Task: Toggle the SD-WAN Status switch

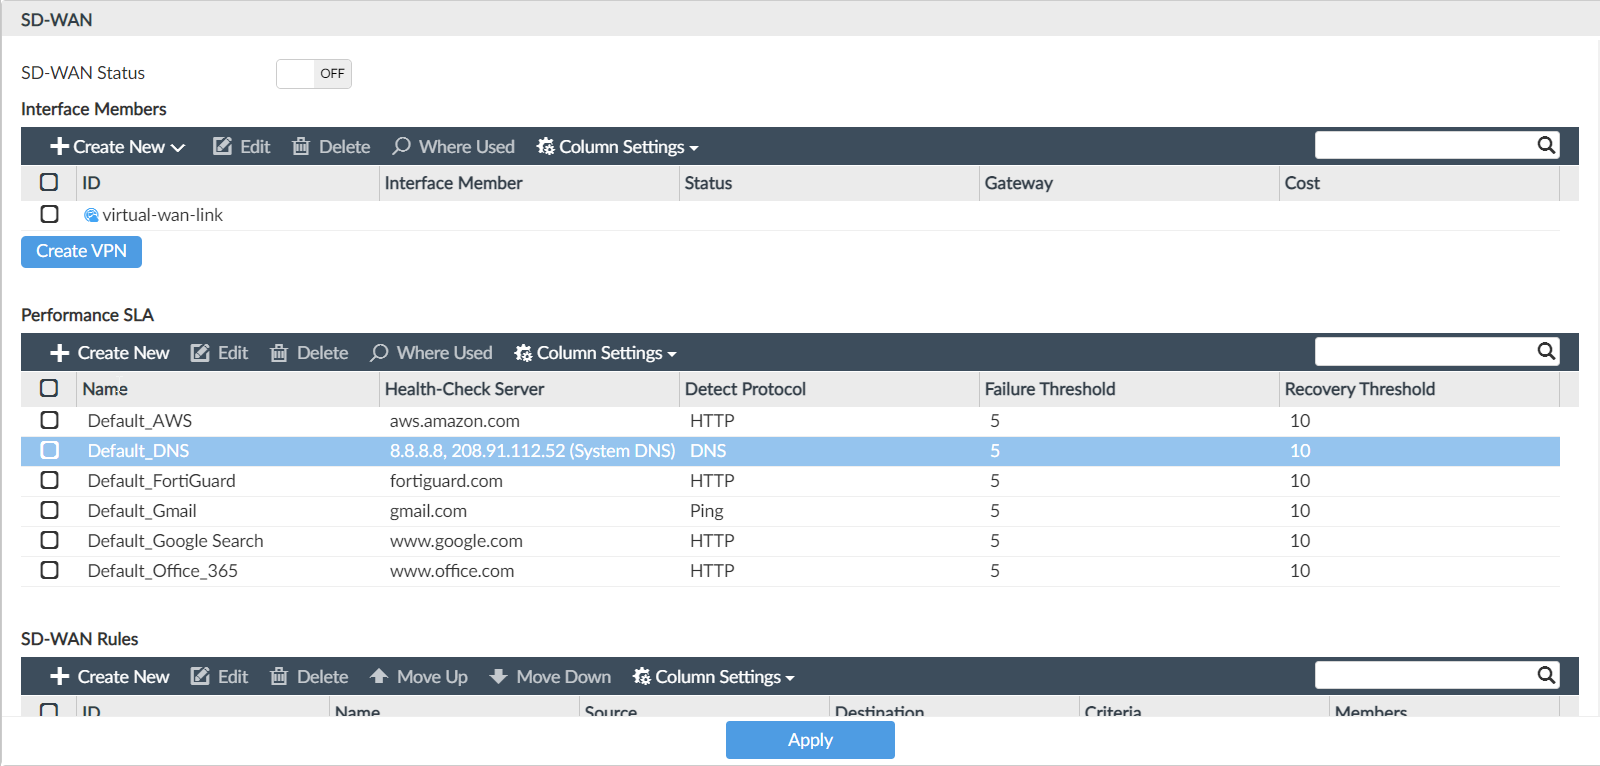Action: [314, 73]
